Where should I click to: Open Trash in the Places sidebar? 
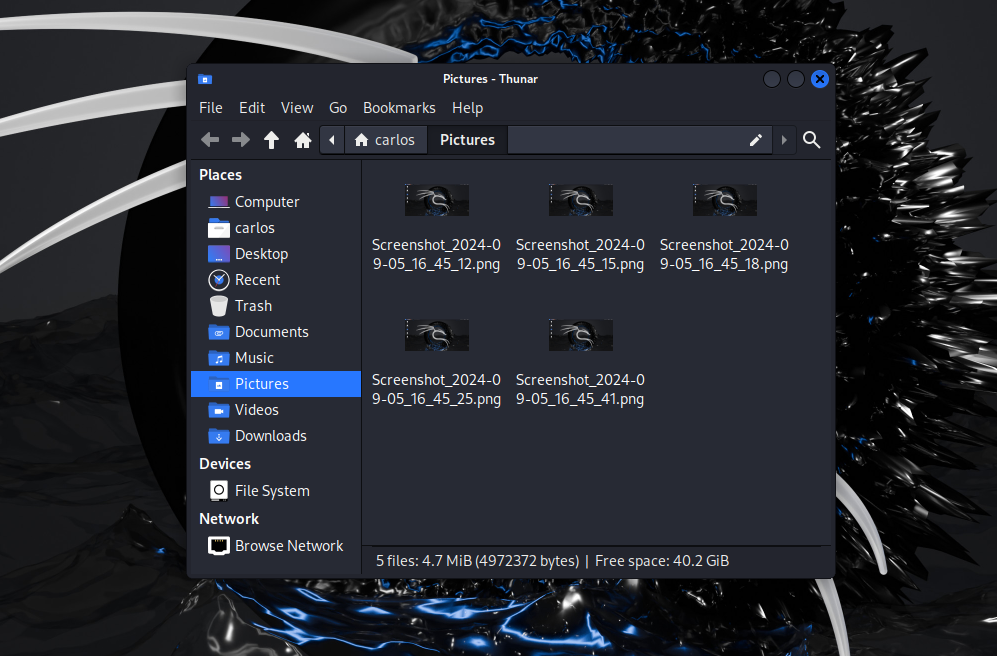coord(253,306)
